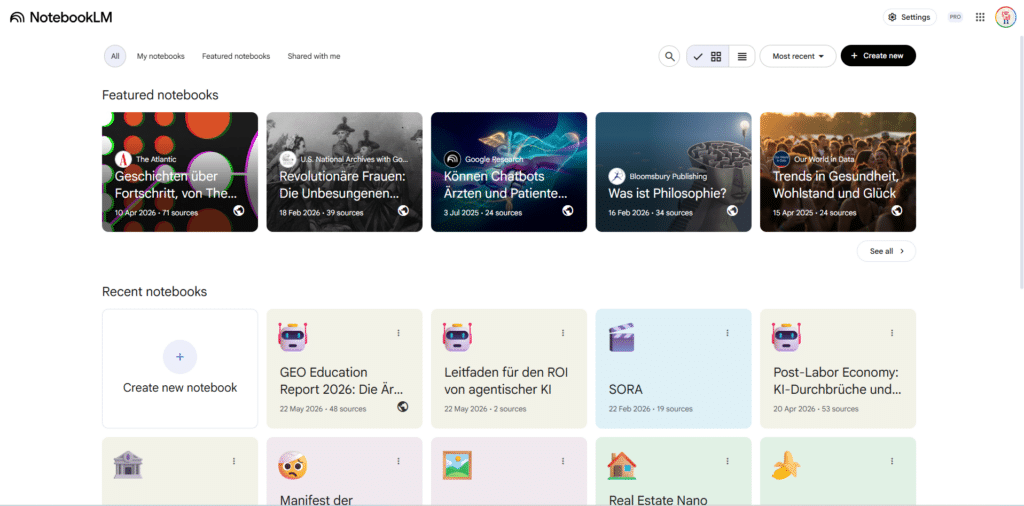Image resolution: width=1024 pixels, height=506 pixels.
Task: Open more options on framed picture notebook
Action: pyautogui.click(x=563, y=461)
